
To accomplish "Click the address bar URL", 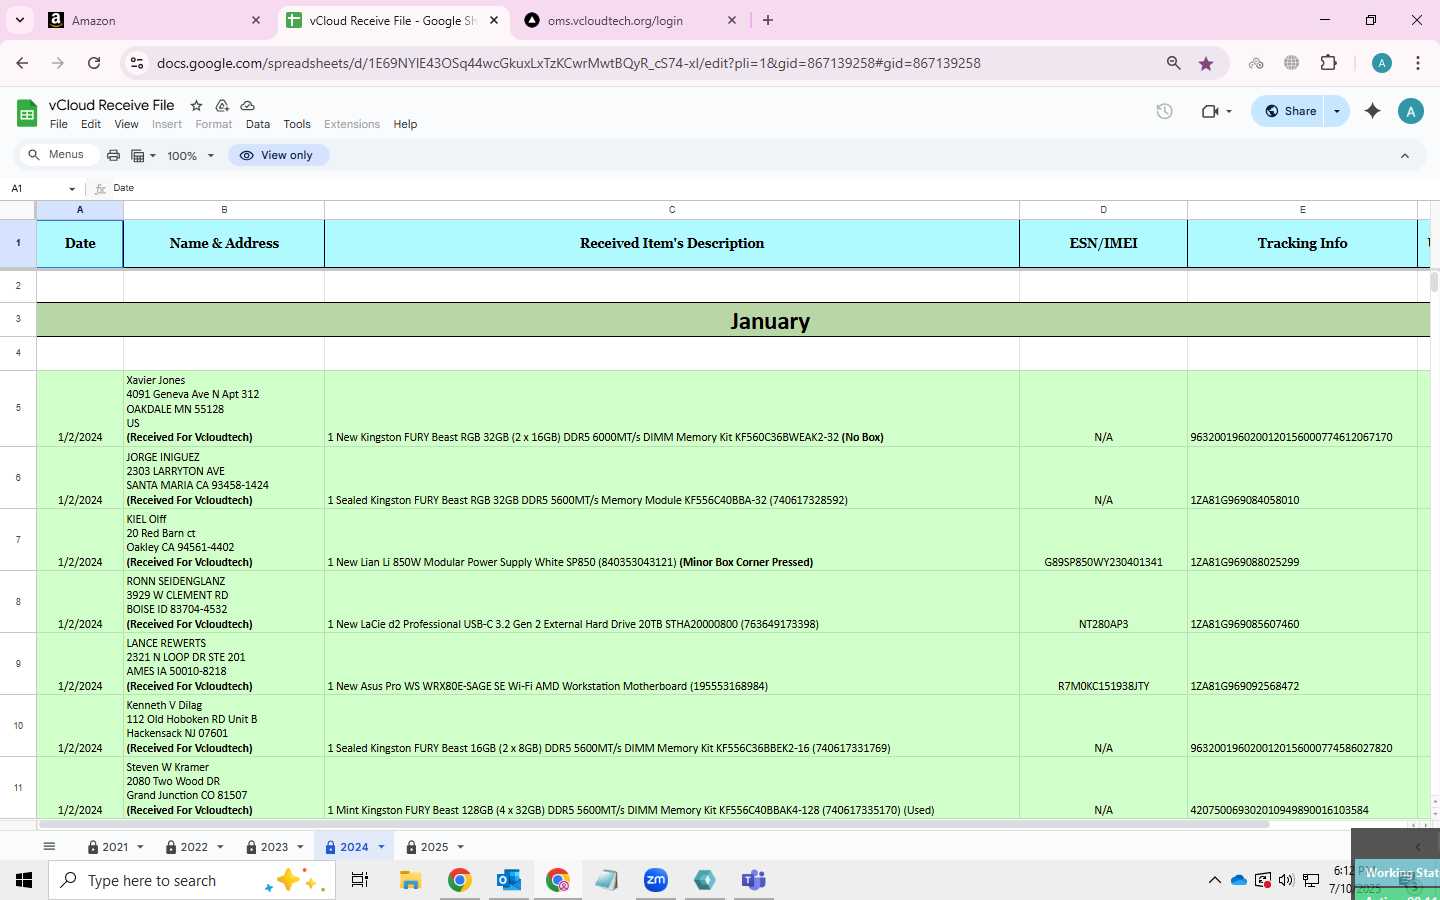I will (x=568, y=63).
